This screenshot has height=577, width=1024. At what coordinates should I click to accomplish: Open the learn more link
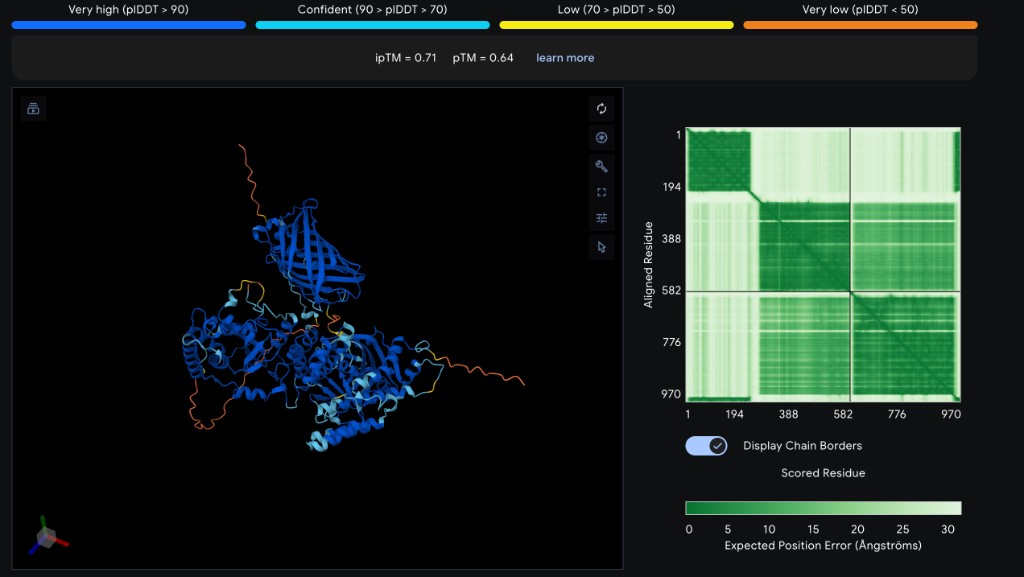[x=565, y=57]
